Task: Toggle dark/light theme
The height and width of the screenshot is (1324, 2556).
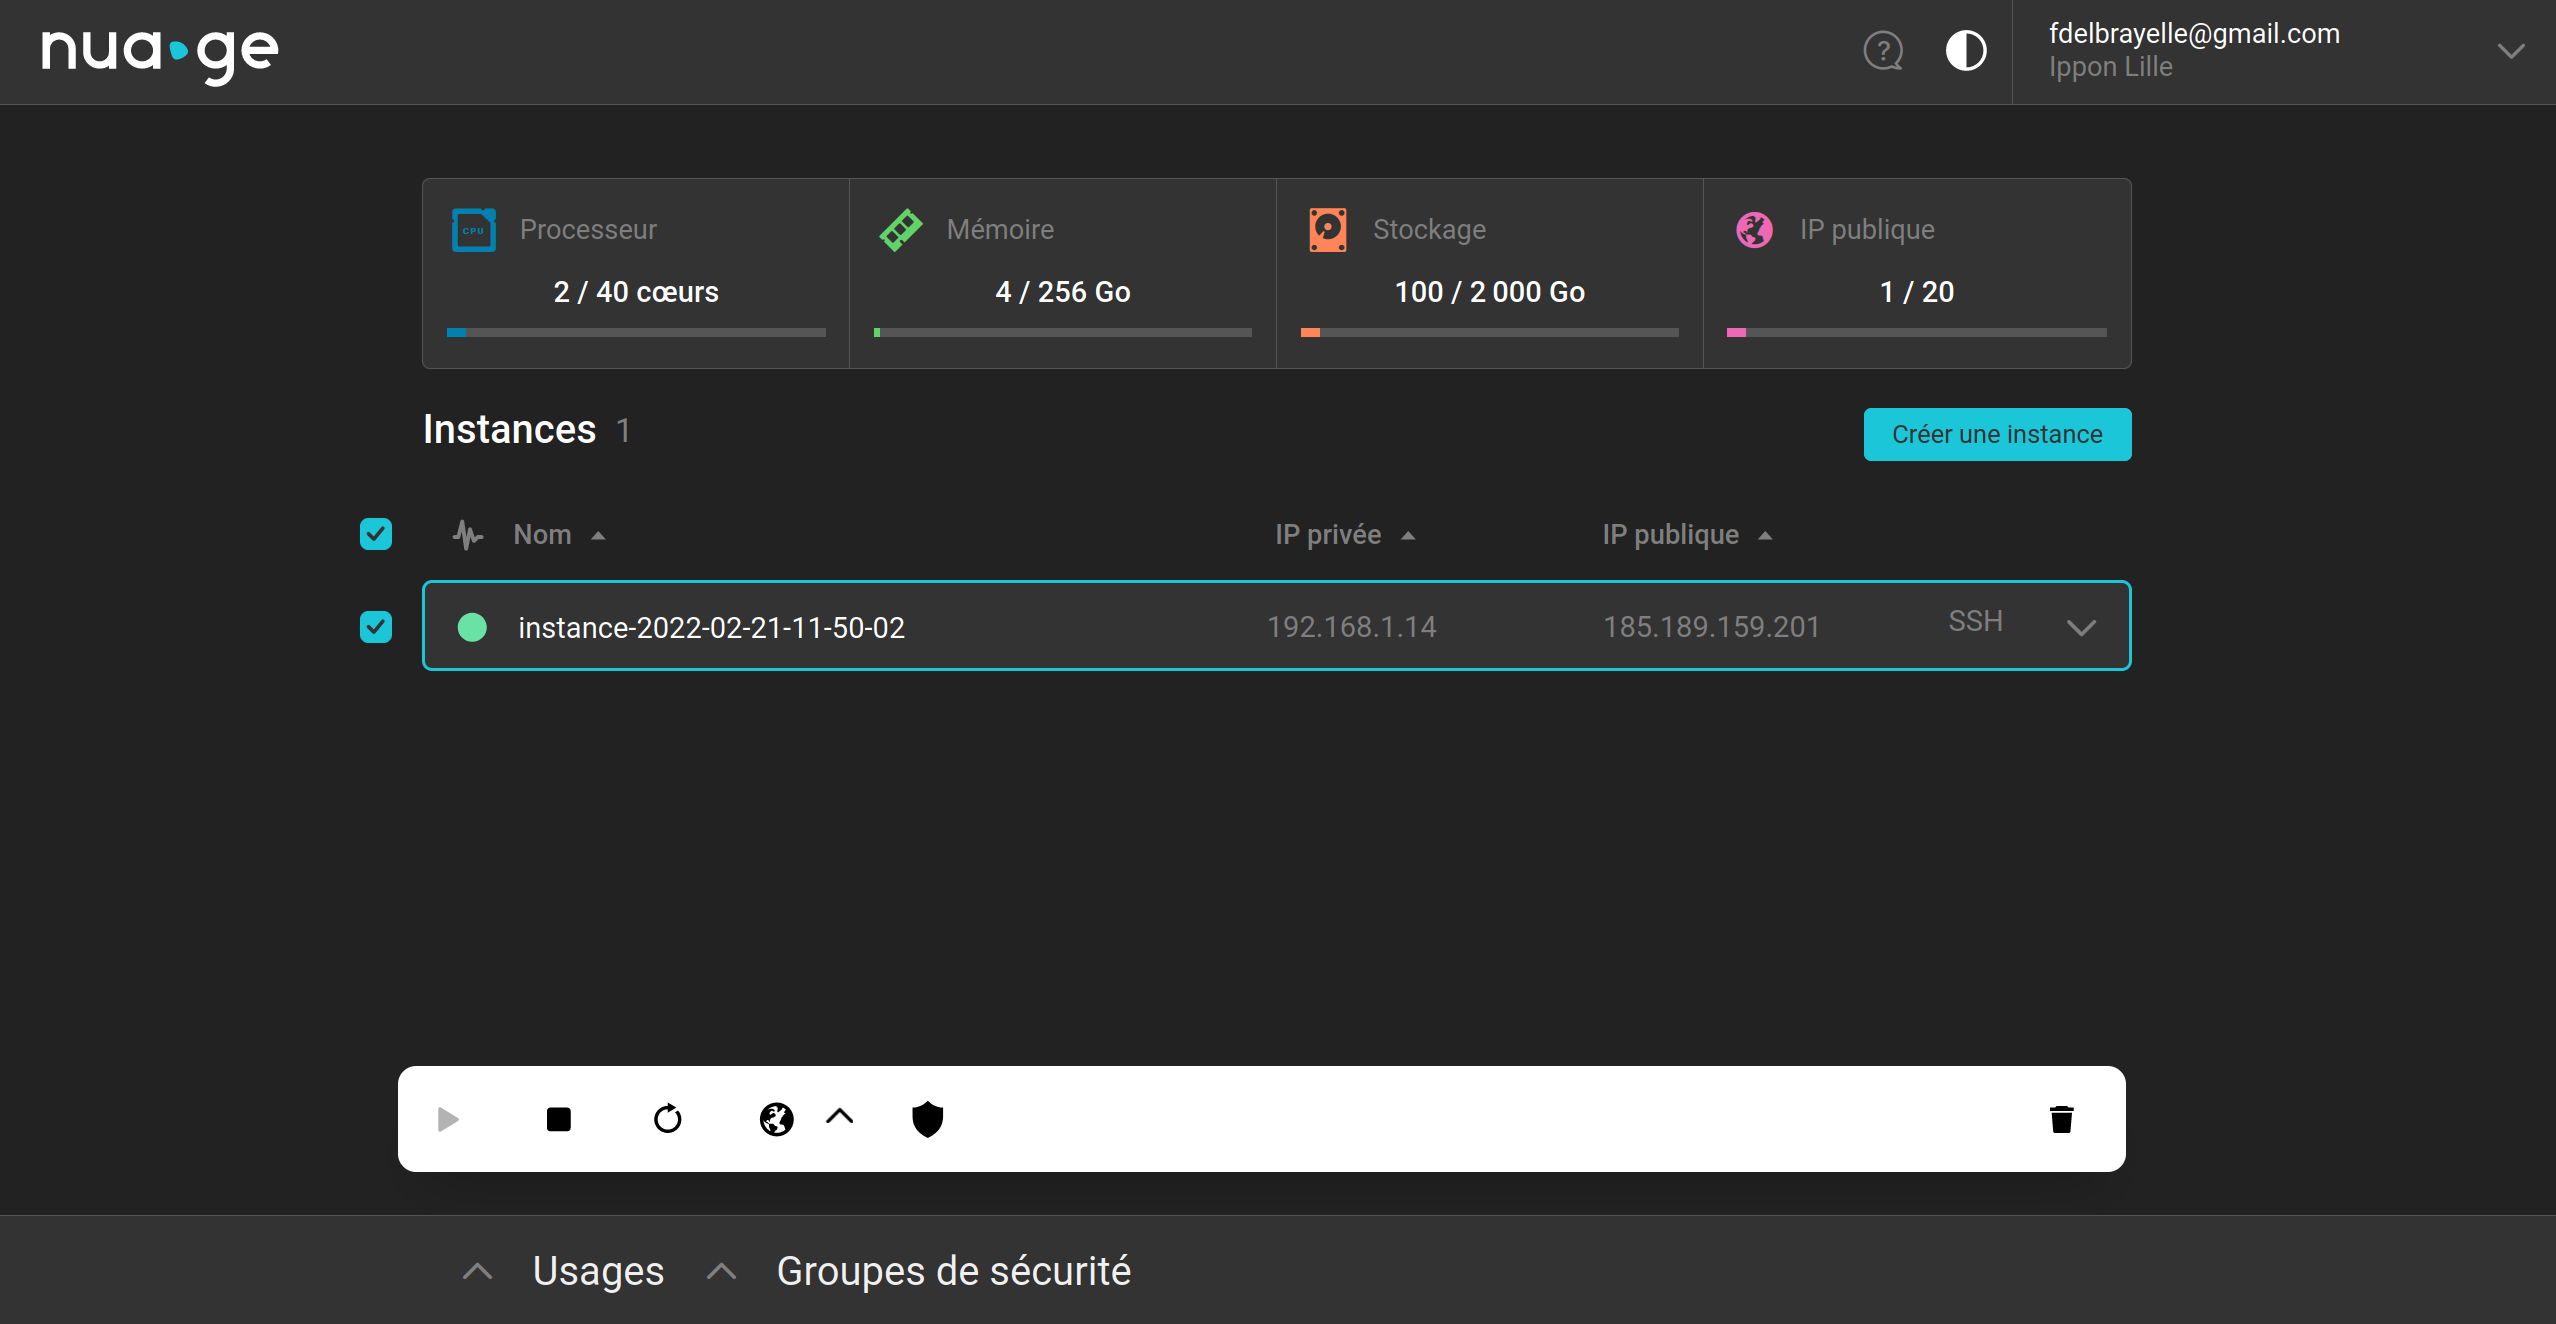Action: 1965,51
